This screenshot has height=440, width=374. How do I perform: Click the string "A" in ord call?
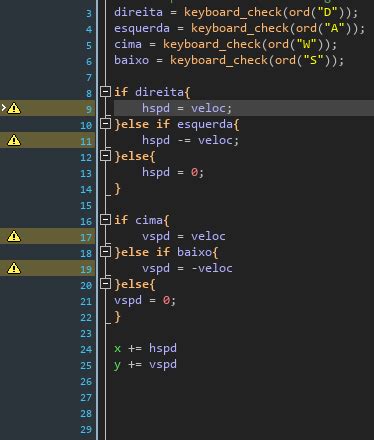click(x=335, y=28)
